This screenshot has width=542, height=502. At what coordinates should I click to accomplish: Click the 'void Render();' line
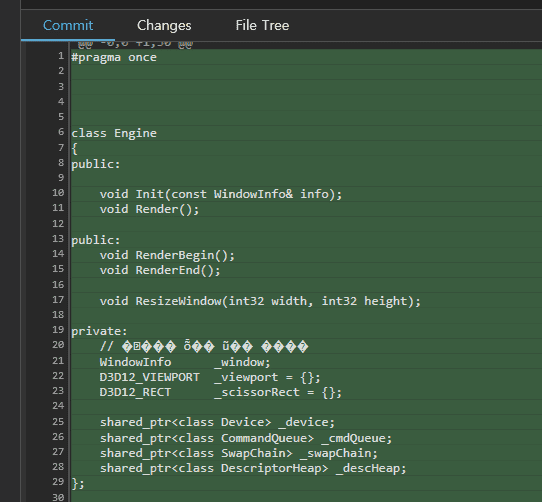coord(149,209)
